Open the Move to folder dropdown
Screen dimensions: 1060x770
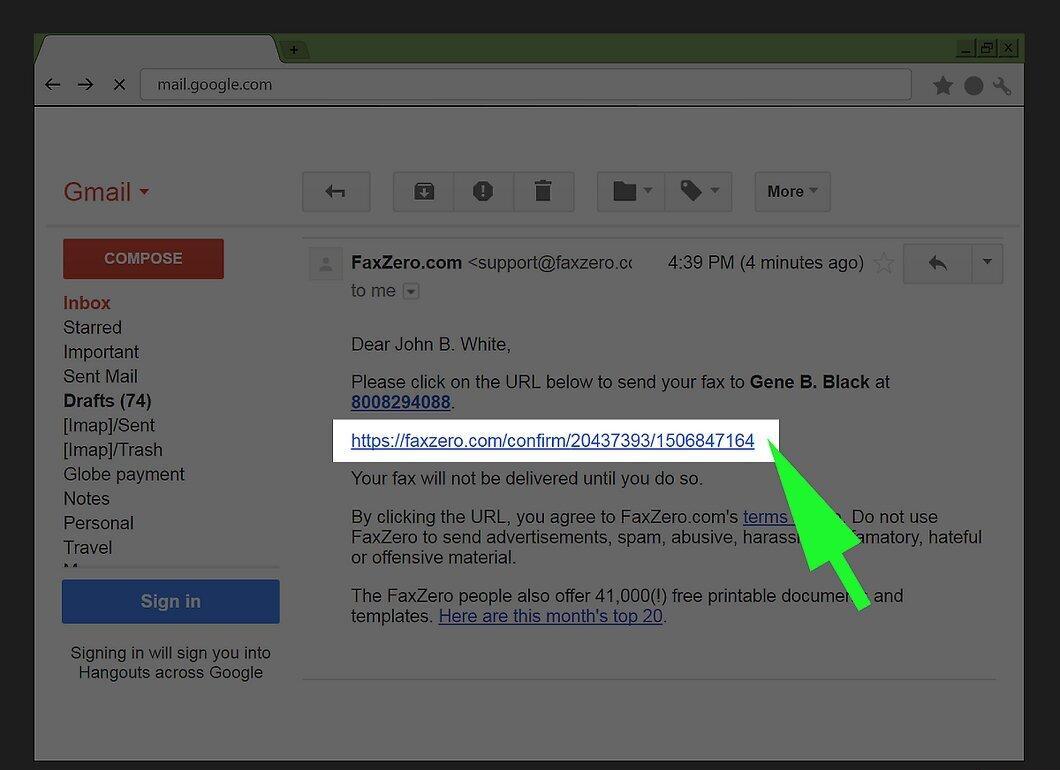(x=631, y=192)
